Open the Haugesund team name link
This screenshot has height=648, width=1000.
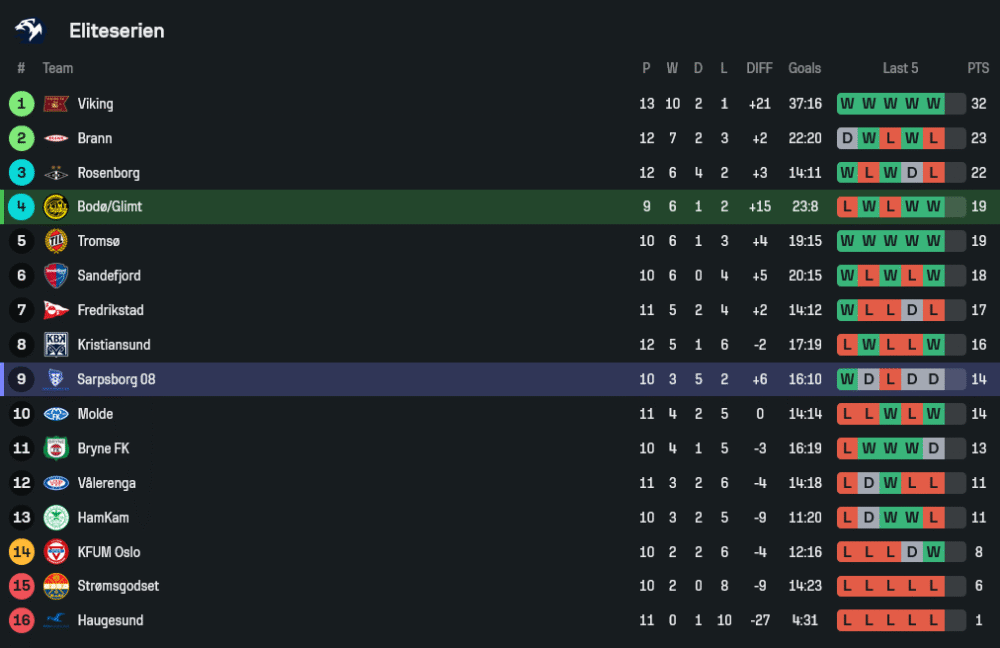point(110,621)
